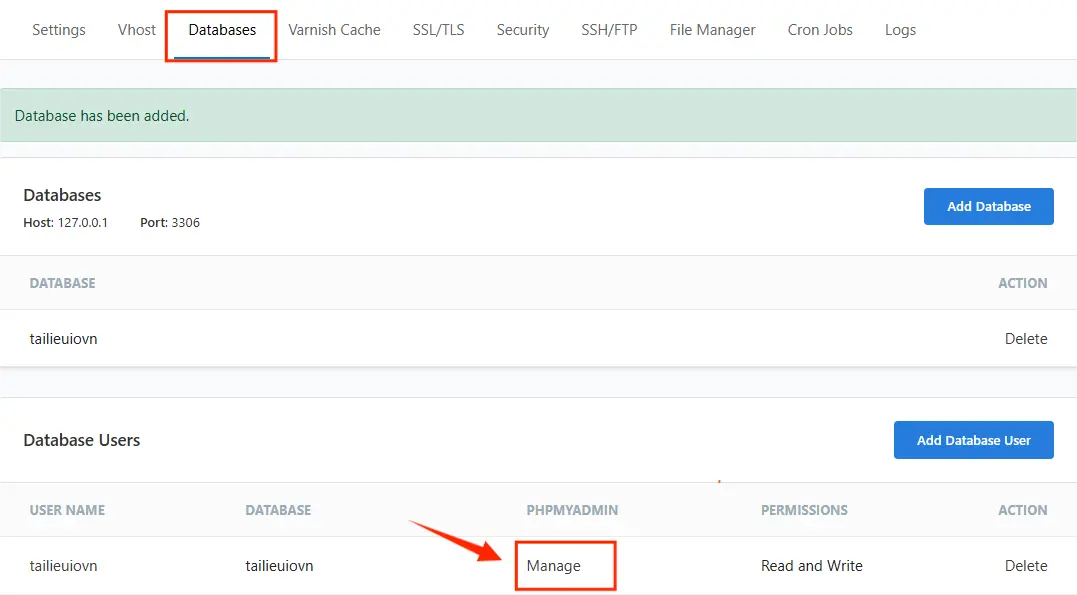Switch to the Settings tab
Image resolution: width=1077 pixels, height=595 pixels.
point(58,30)
